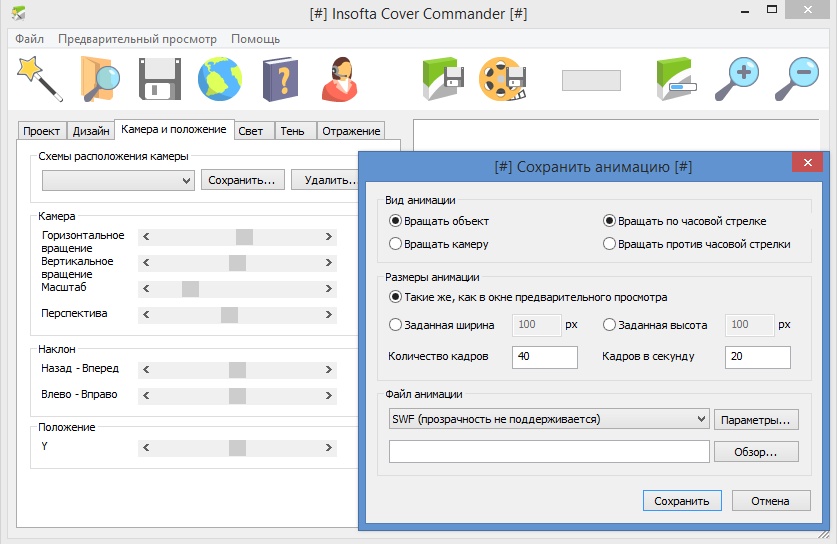837x544 pixels.
Task: Switch to the Дизайн tab
Action: tap(91, 131)
